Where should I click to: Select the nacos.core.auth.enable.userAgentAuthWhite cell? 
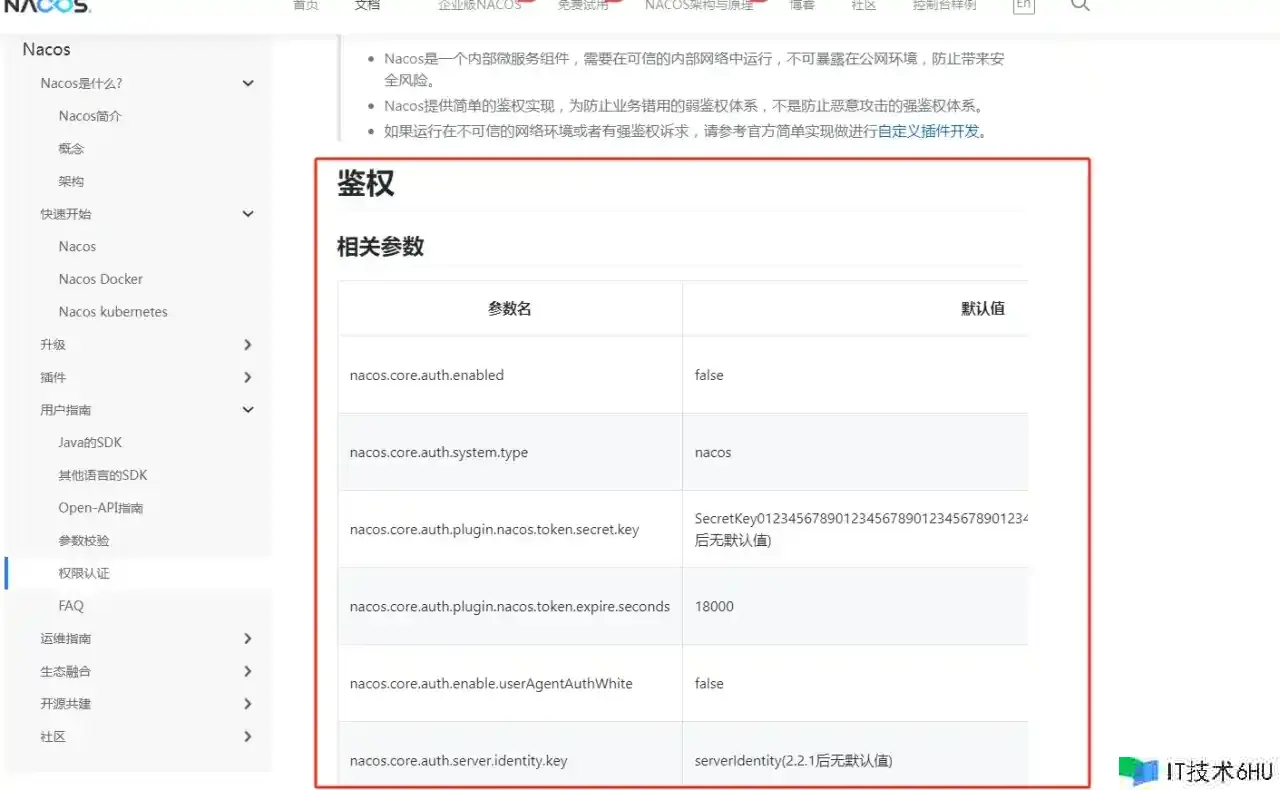point(510,683)
